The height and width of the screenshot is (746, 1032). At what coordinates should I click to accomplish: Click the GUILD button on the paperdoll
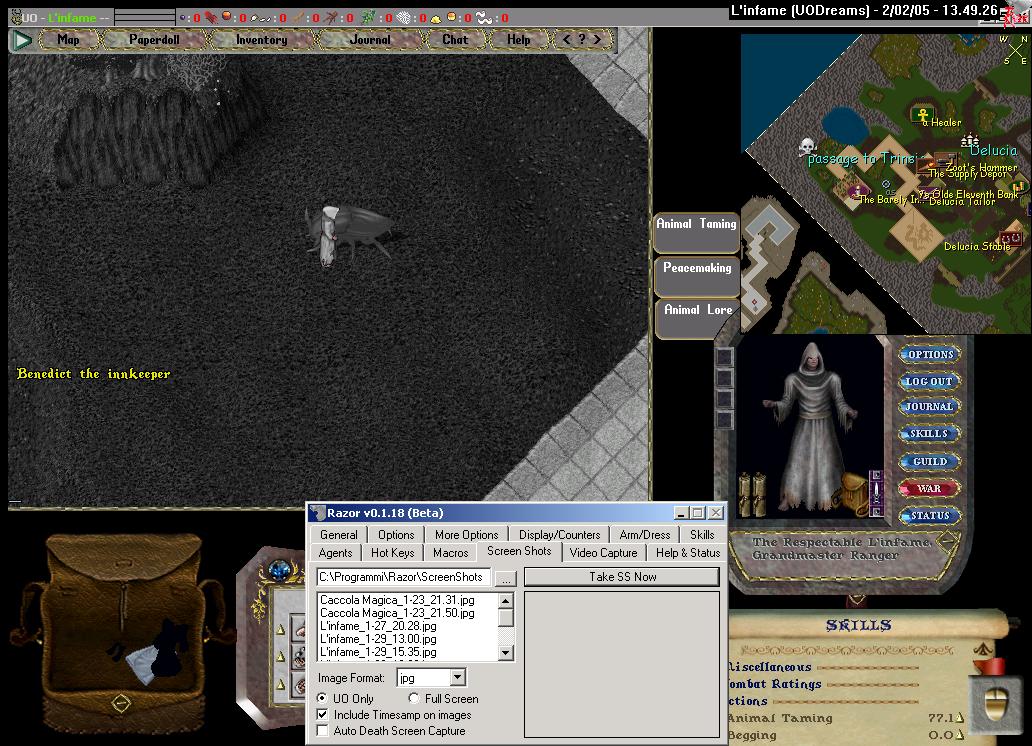930,462
